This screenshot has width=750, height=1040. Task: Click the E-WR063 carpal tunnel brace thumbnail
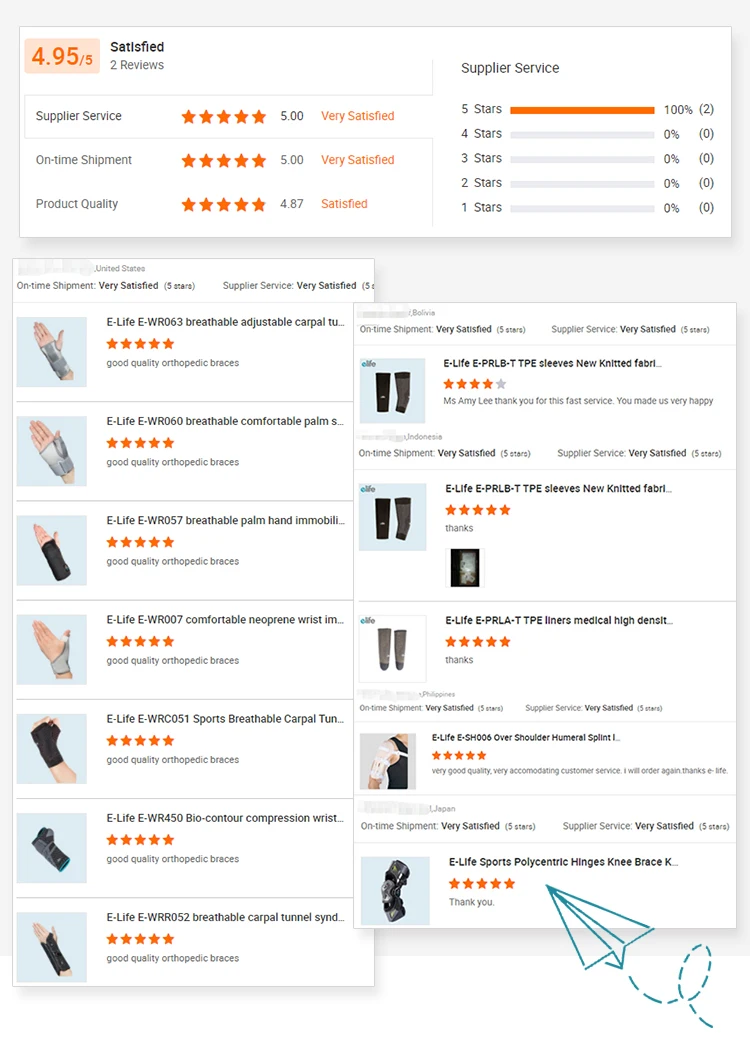52,352
